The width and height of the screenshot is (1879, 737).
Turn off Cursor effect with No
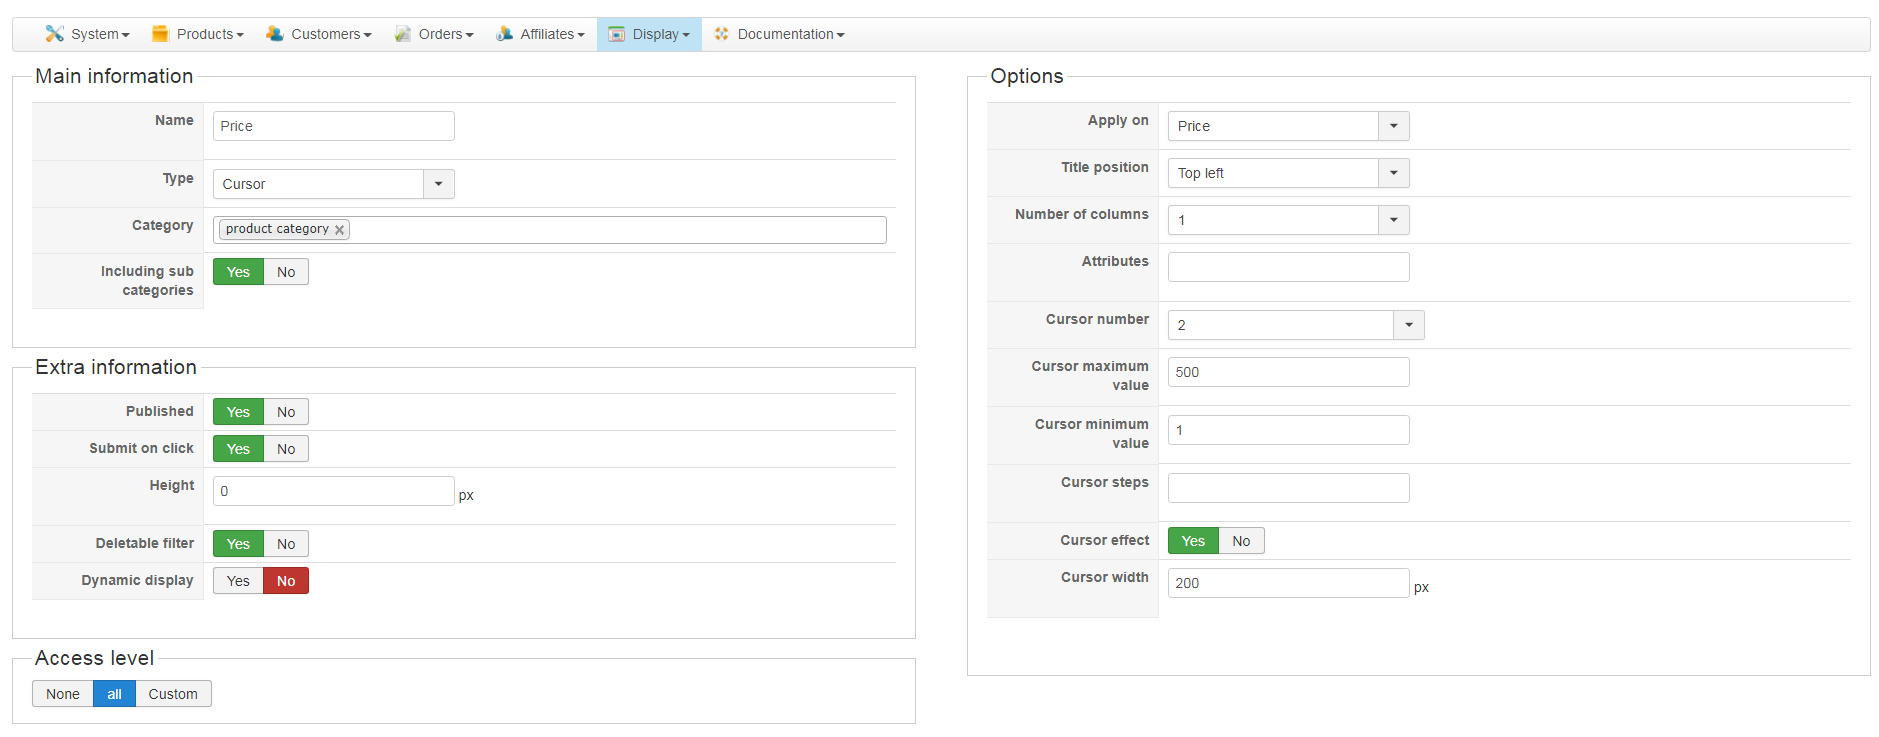pyautogui.click(x=1241, y=541)
